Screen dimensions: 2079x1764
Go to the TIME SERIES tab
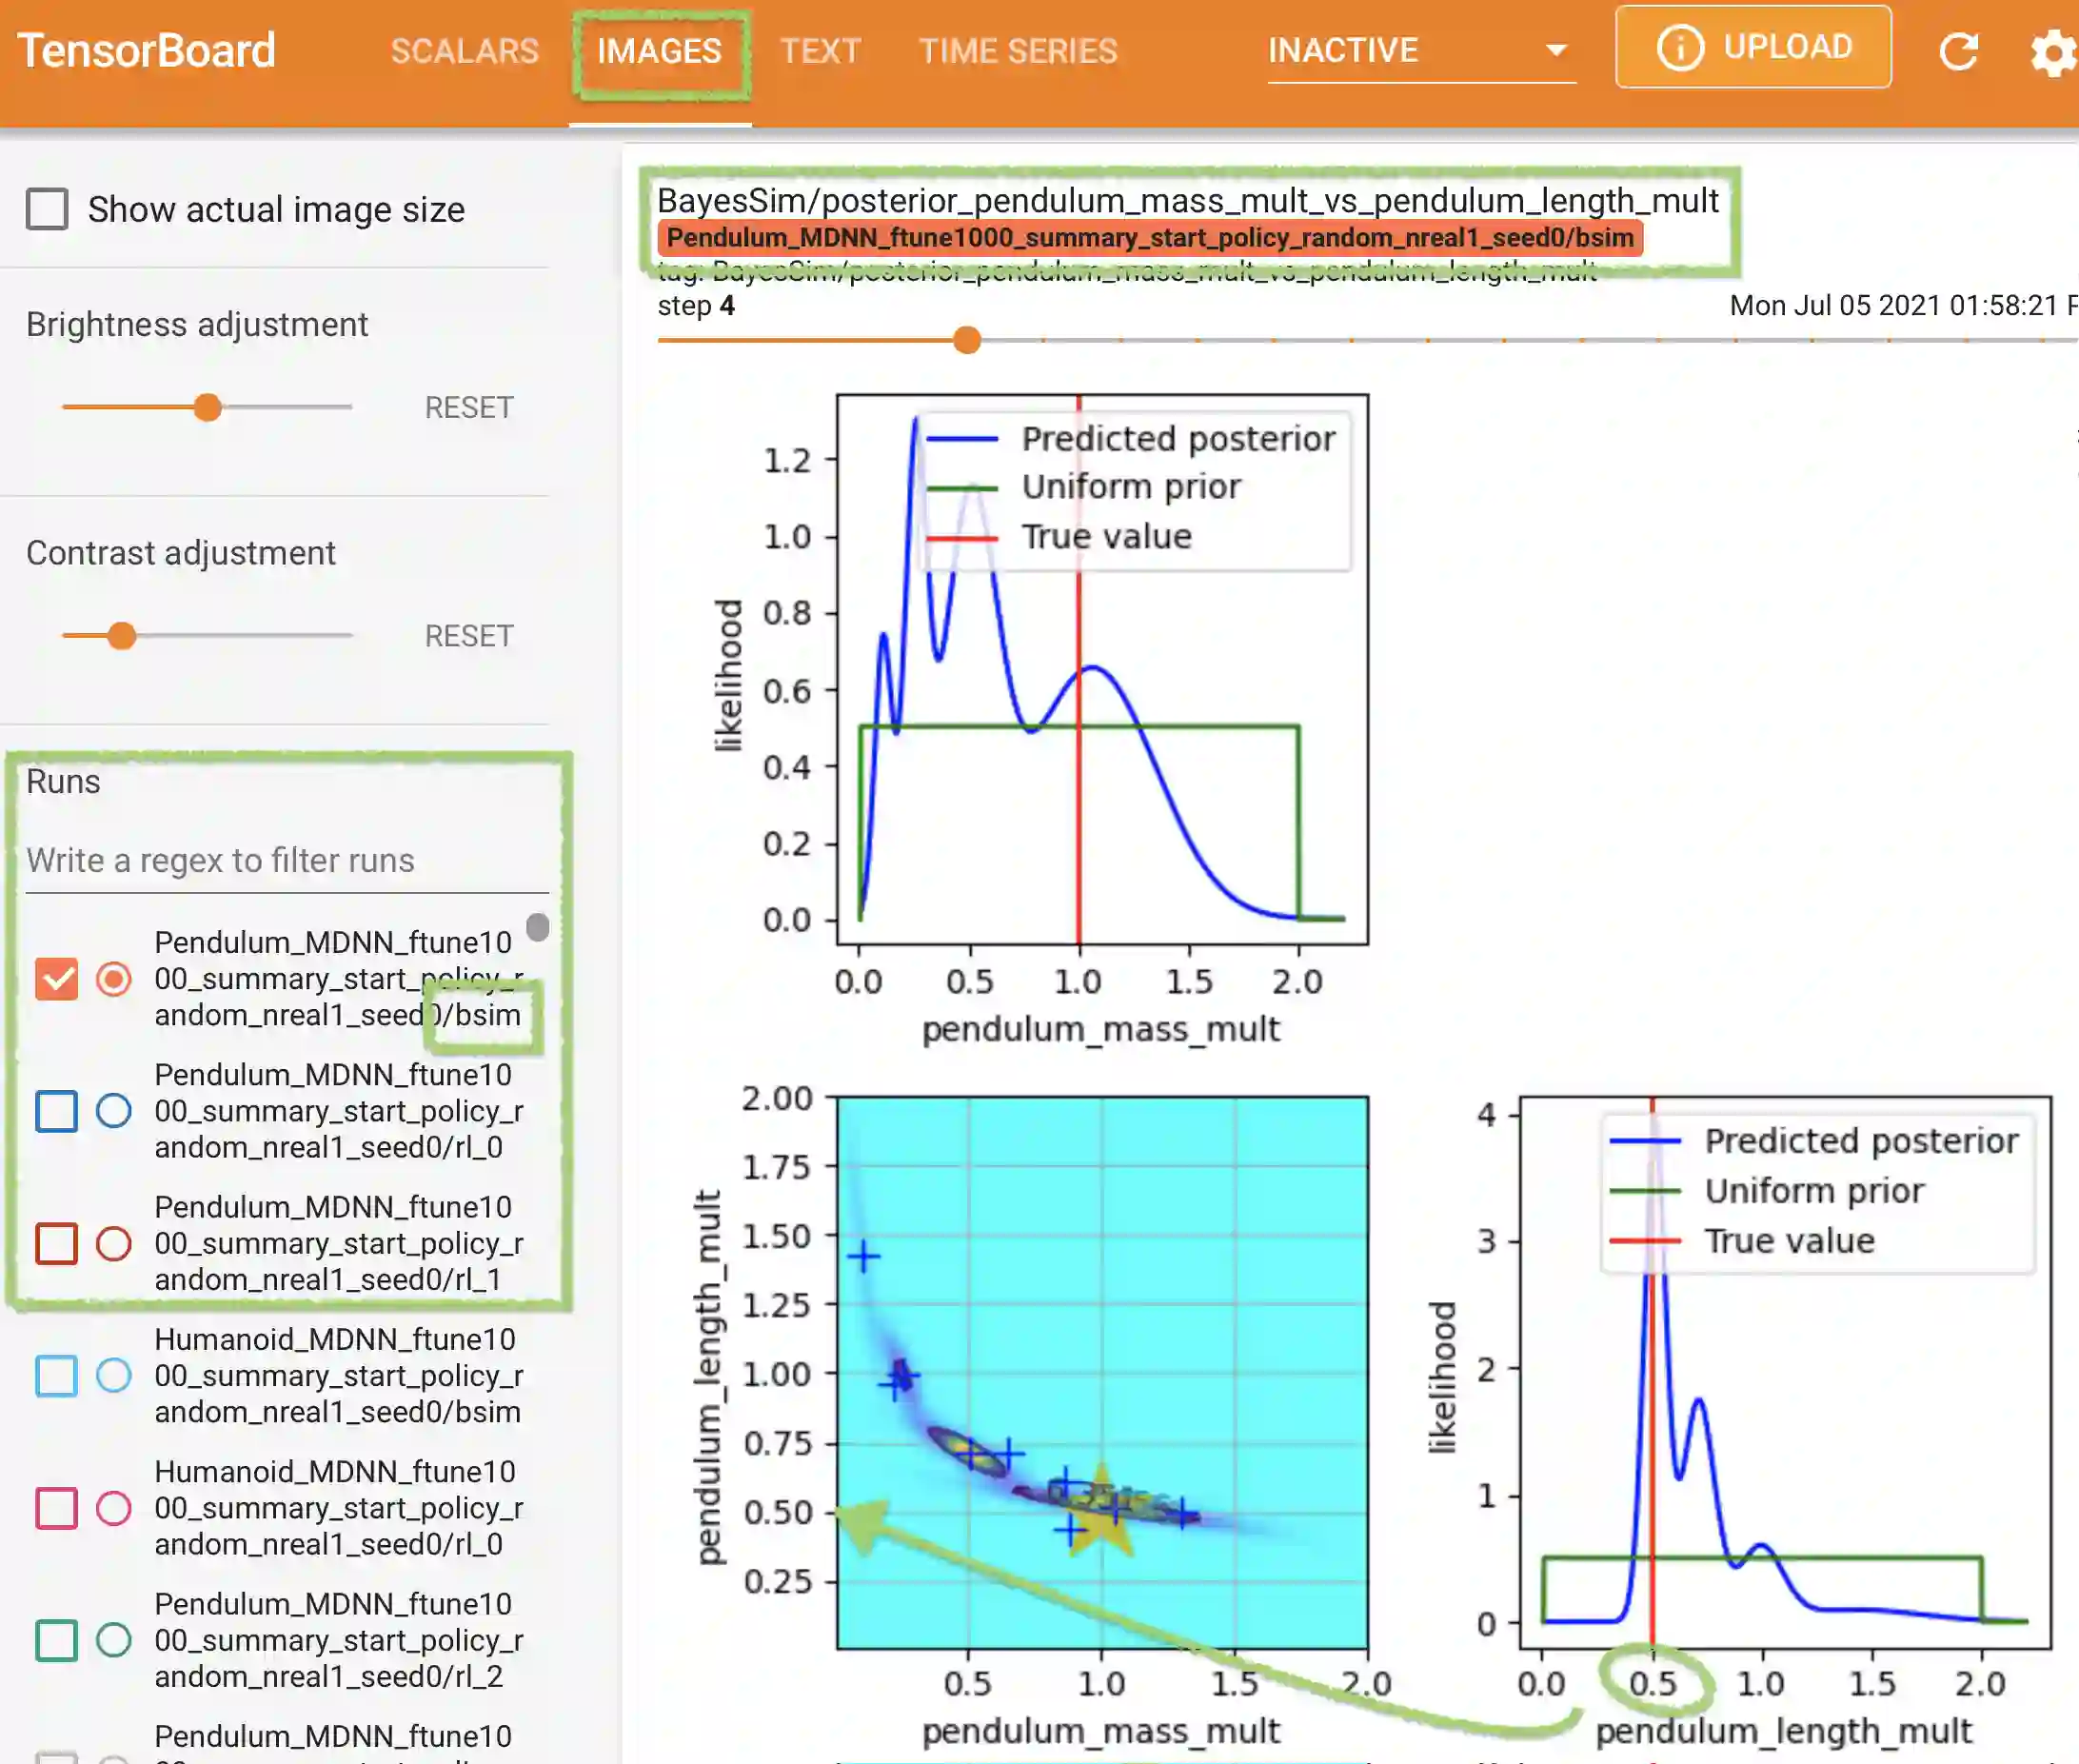[1018, 51]
